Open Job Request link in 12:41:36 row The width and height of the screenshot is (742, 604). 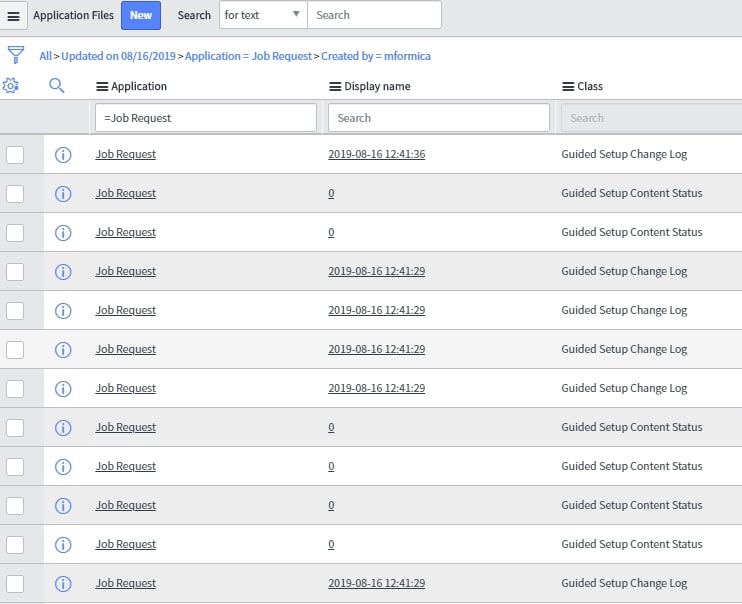[x=125, y=154]
